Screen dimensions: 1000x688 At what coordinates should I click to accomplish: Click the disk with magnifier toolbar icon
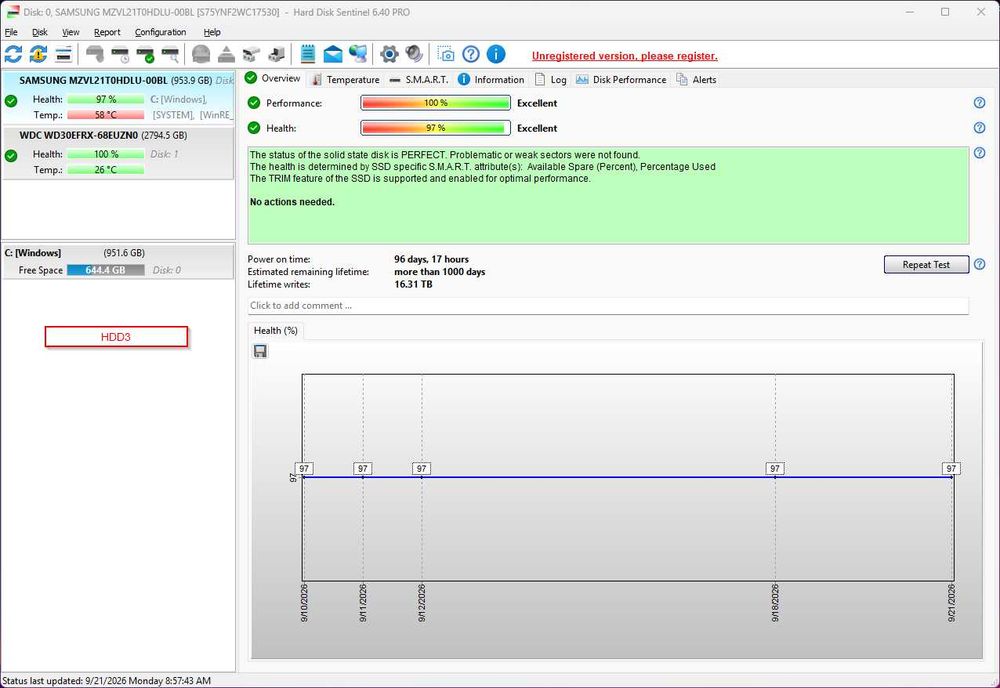point(170,54)
